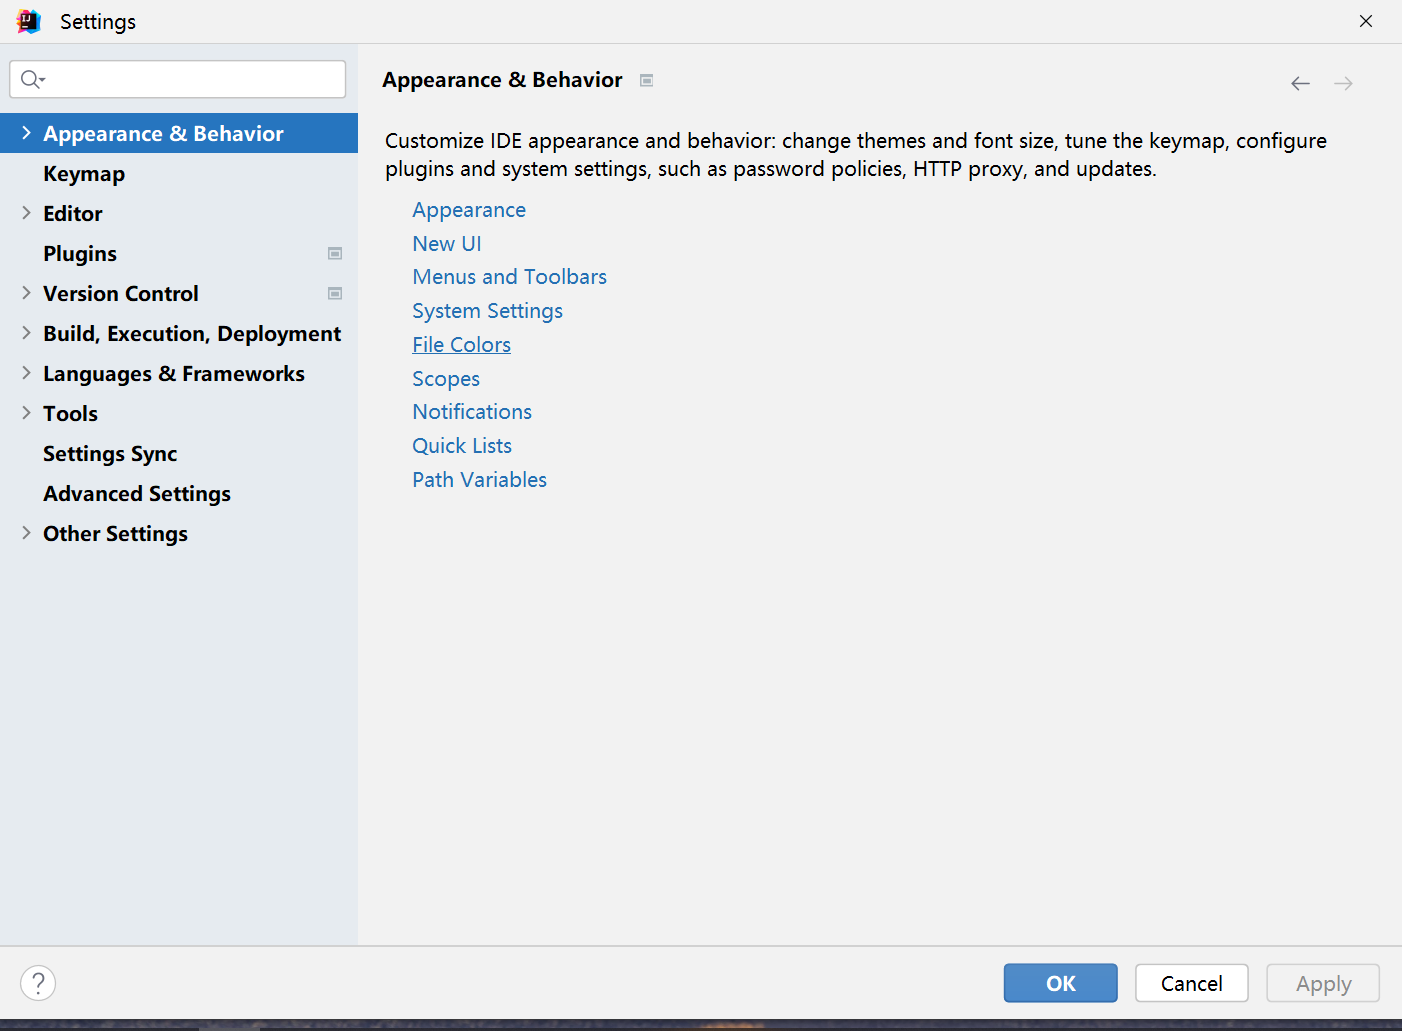Focus the settings search field
The height and width of the screenshot is (1031, 1402).
click(190, 79)
